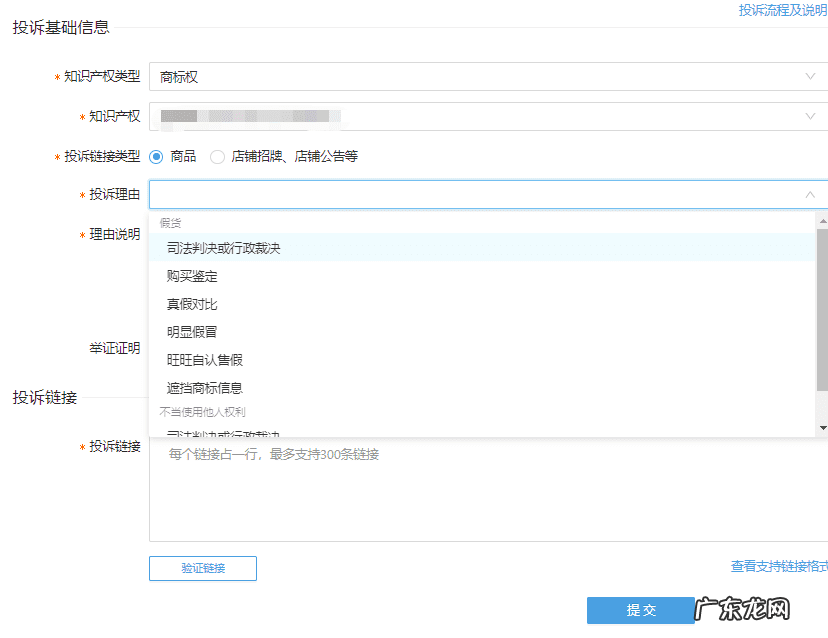The image size is (828, 638).
Task: Open 投诉流程及说明 link
Action: tap(782, 10)
